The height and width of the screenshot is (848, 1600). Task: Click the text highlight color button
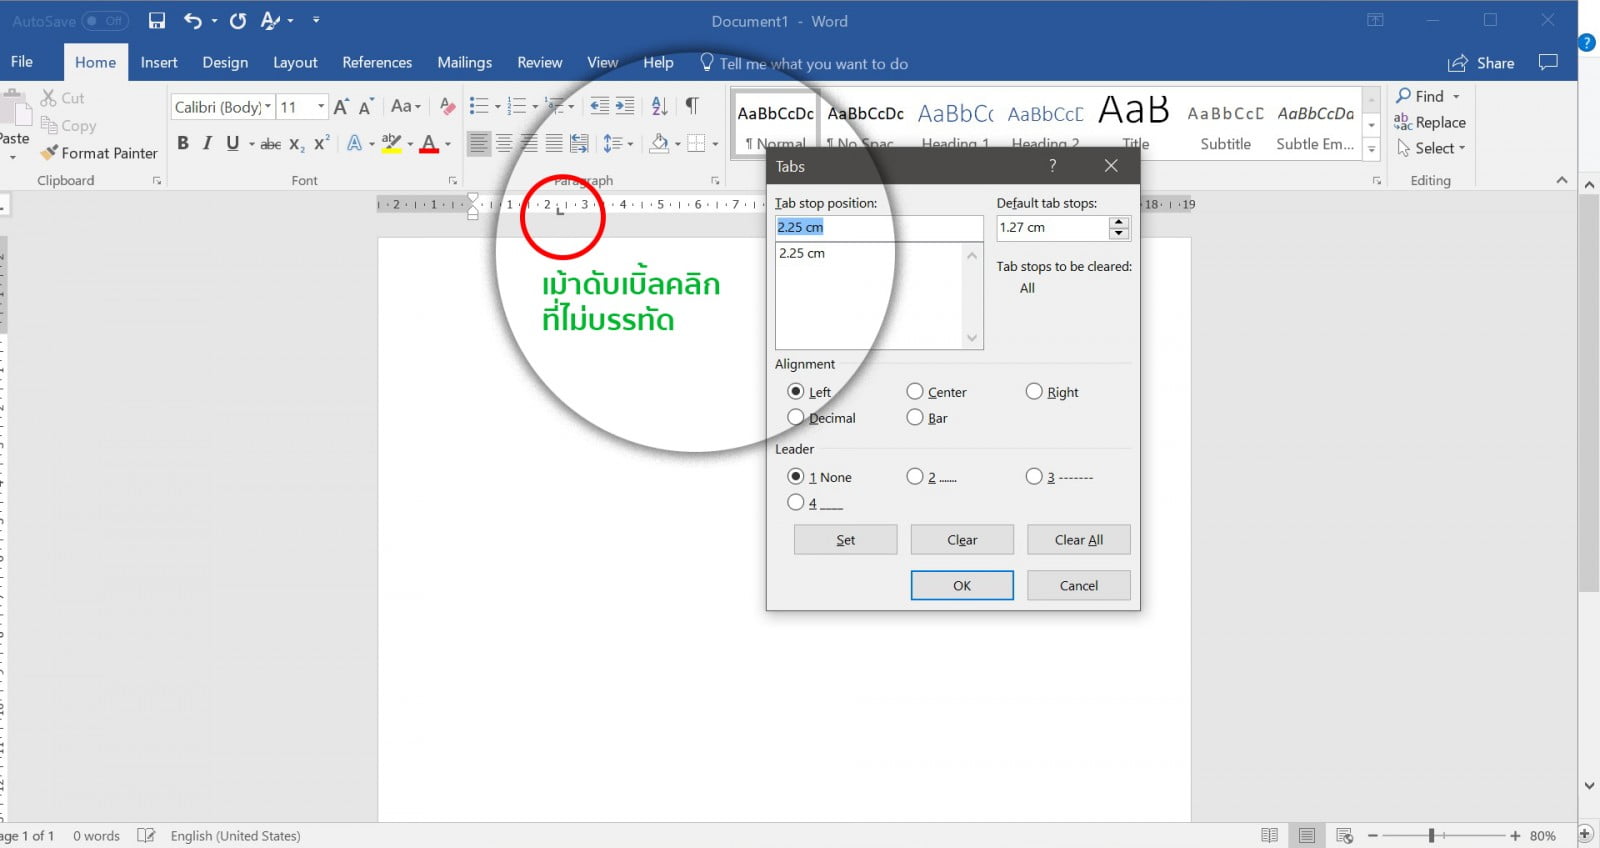(x=392, y=144)
